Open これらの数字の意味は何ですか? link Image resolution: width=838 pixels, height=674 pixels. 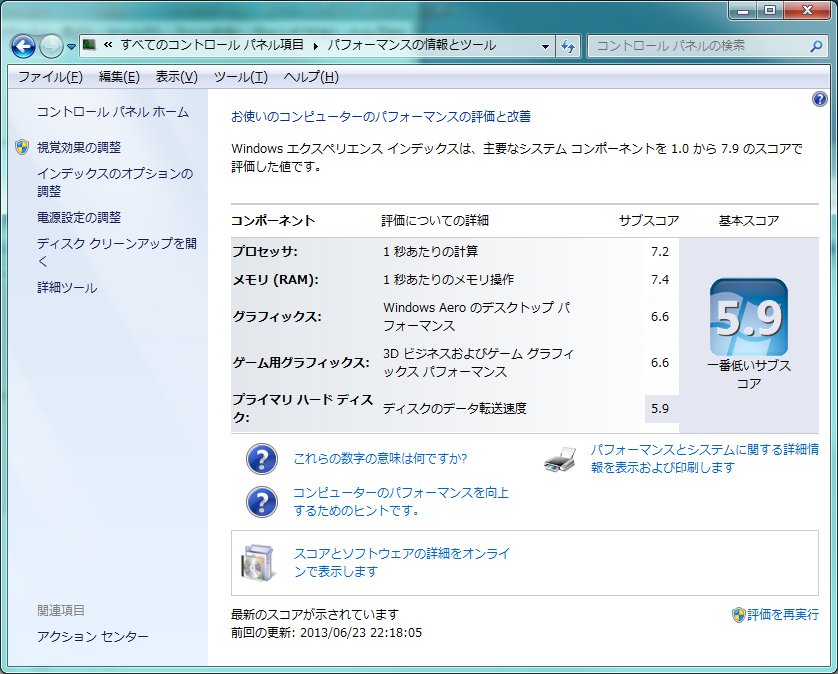click(380, 459)
